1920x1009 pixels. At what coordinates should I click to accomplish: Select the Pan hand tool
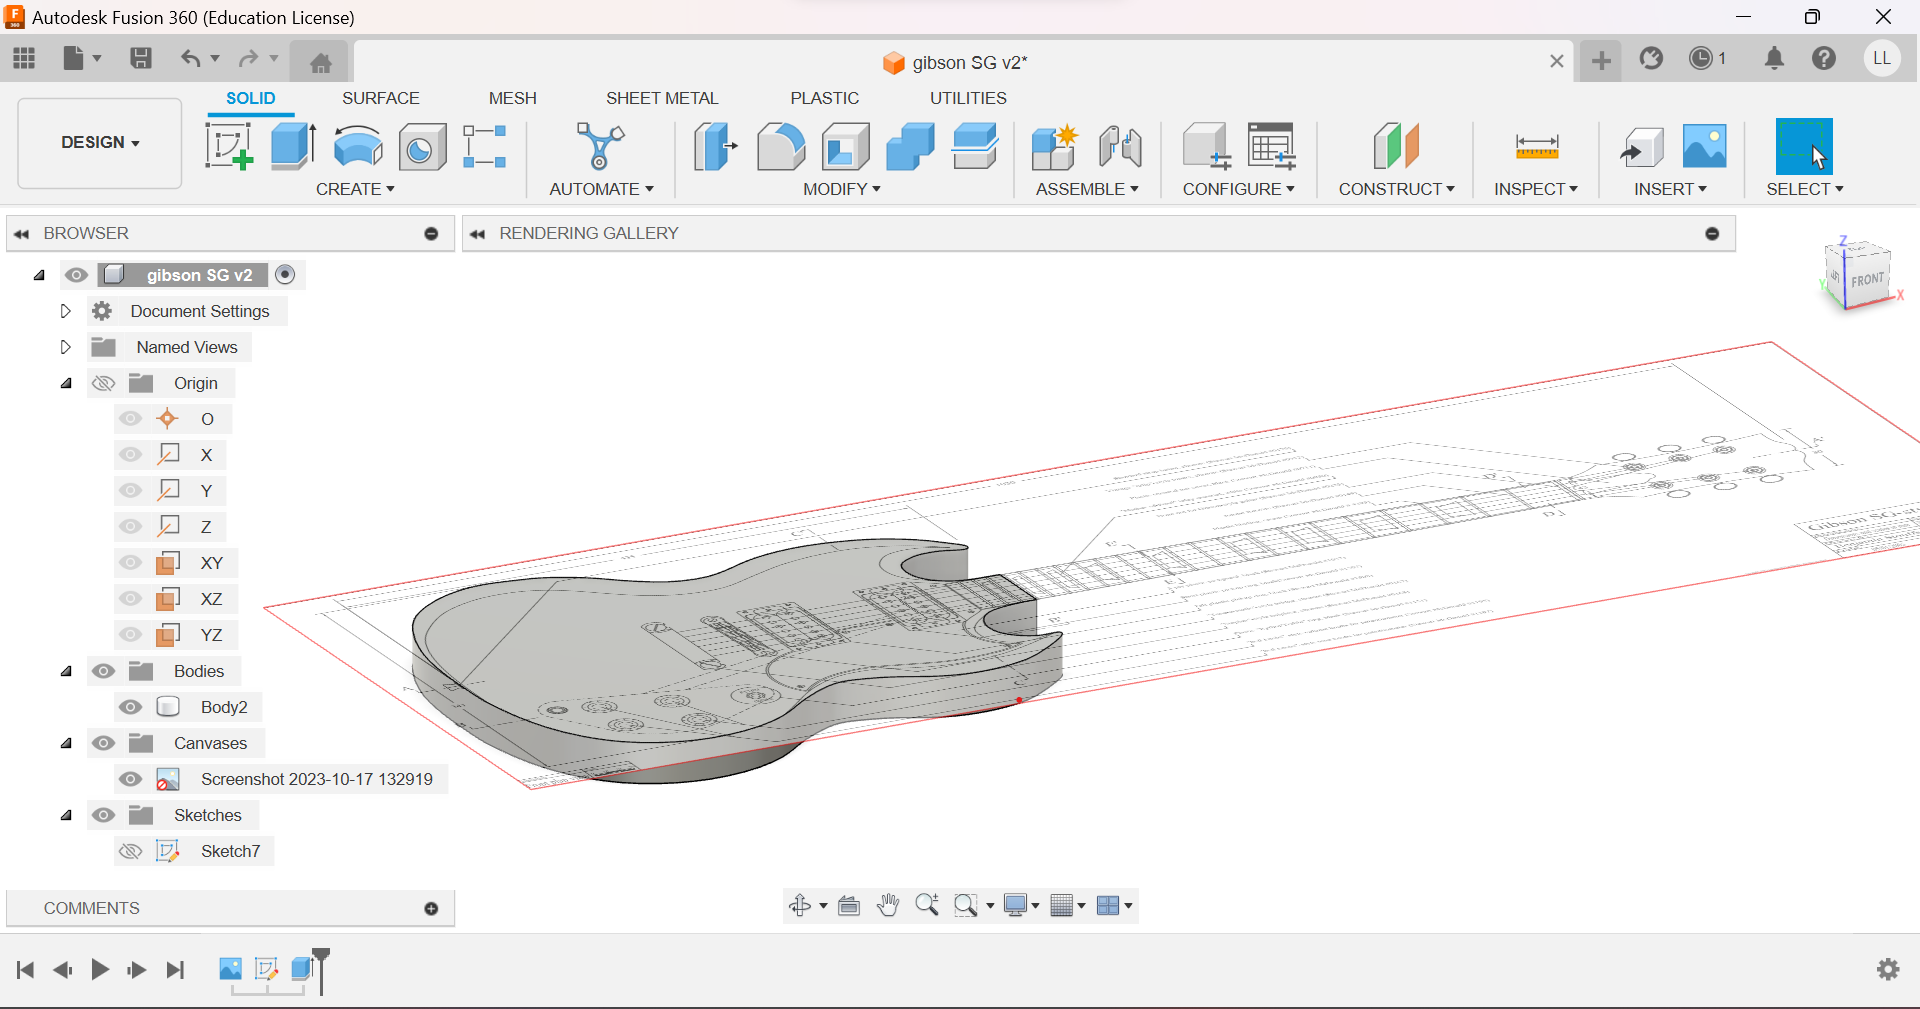click(x=888, y=905)
